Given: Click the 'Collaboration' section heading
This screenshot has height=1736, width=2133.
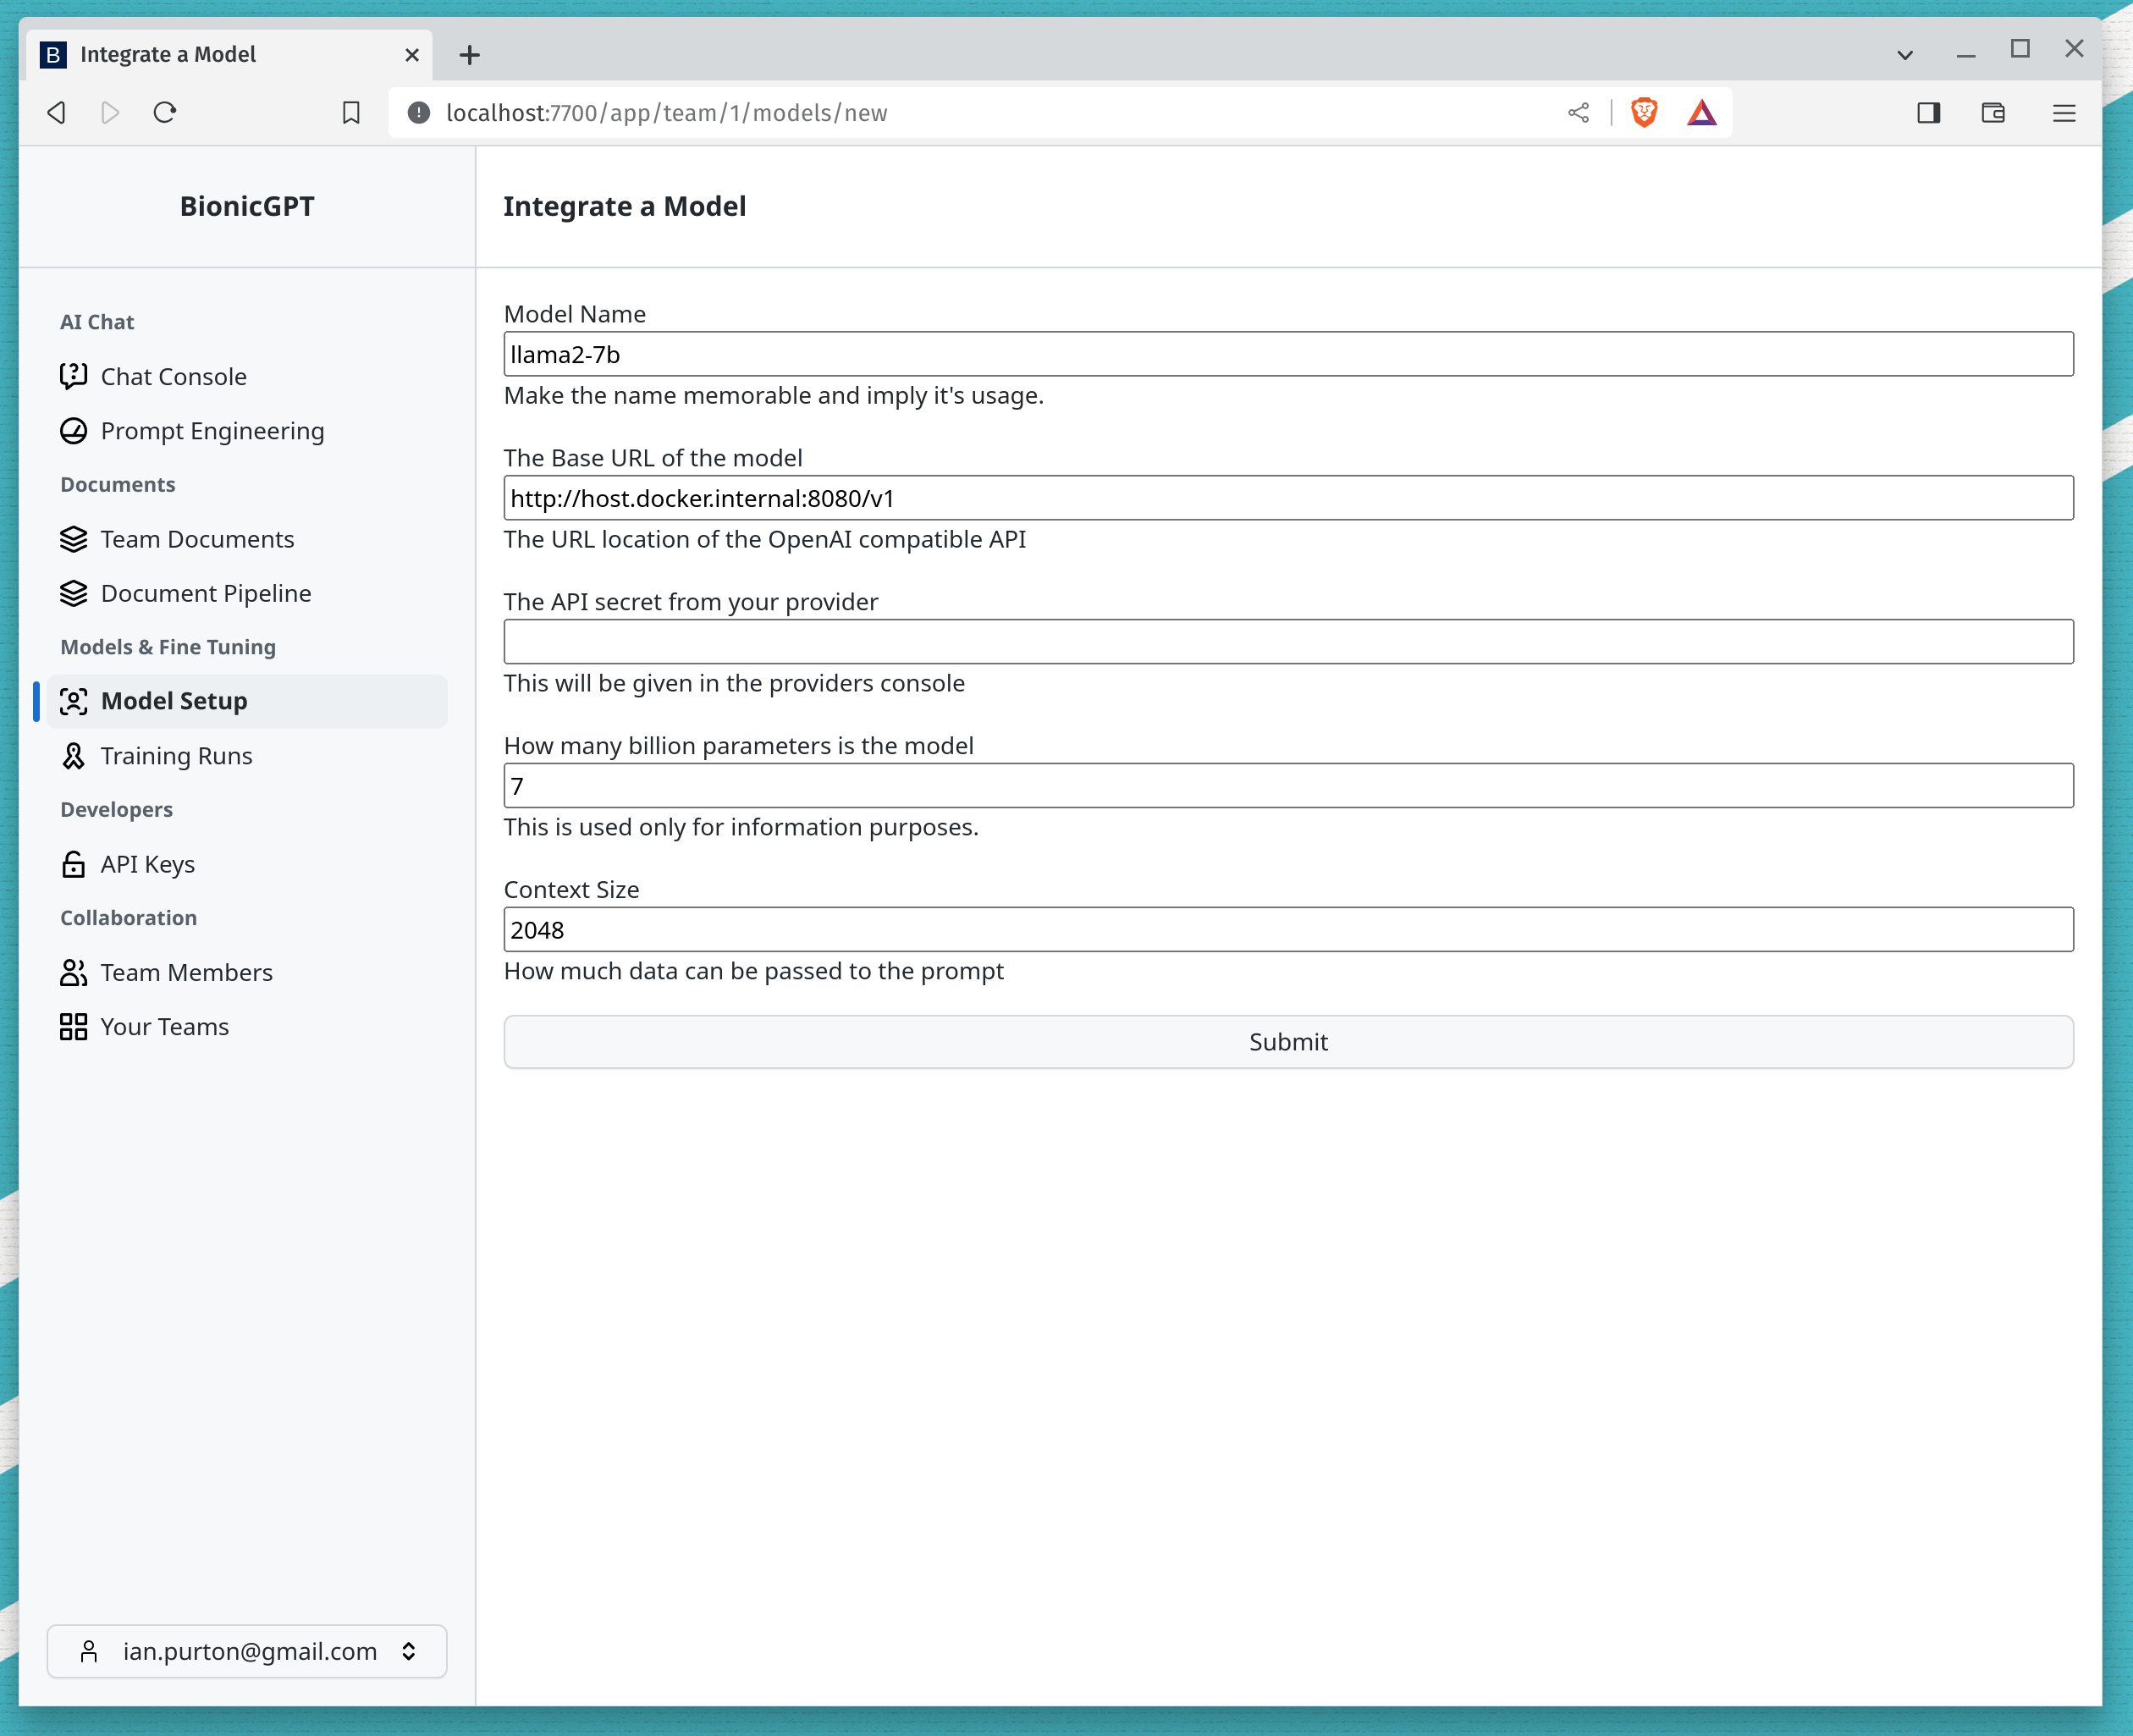Looking at the screenshot, I should coord(129,918).
